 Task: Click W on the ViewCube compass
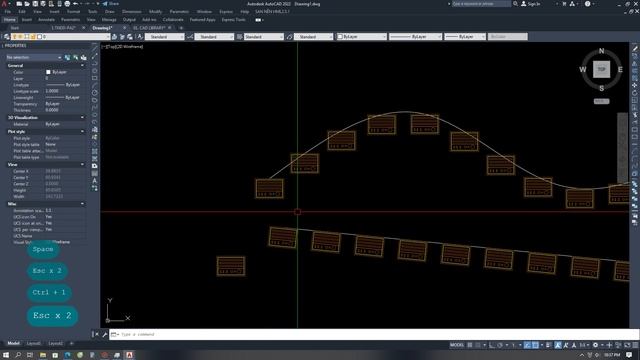click(x=582, y=70)
